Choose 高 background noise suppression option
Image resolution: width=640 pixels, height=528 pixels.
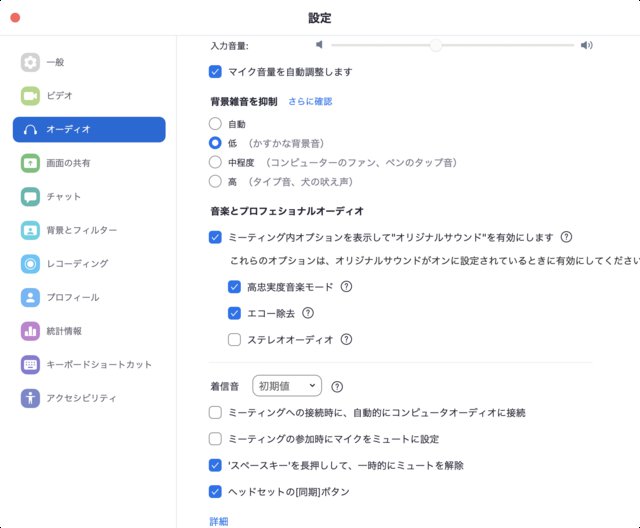tap(215, 181)
